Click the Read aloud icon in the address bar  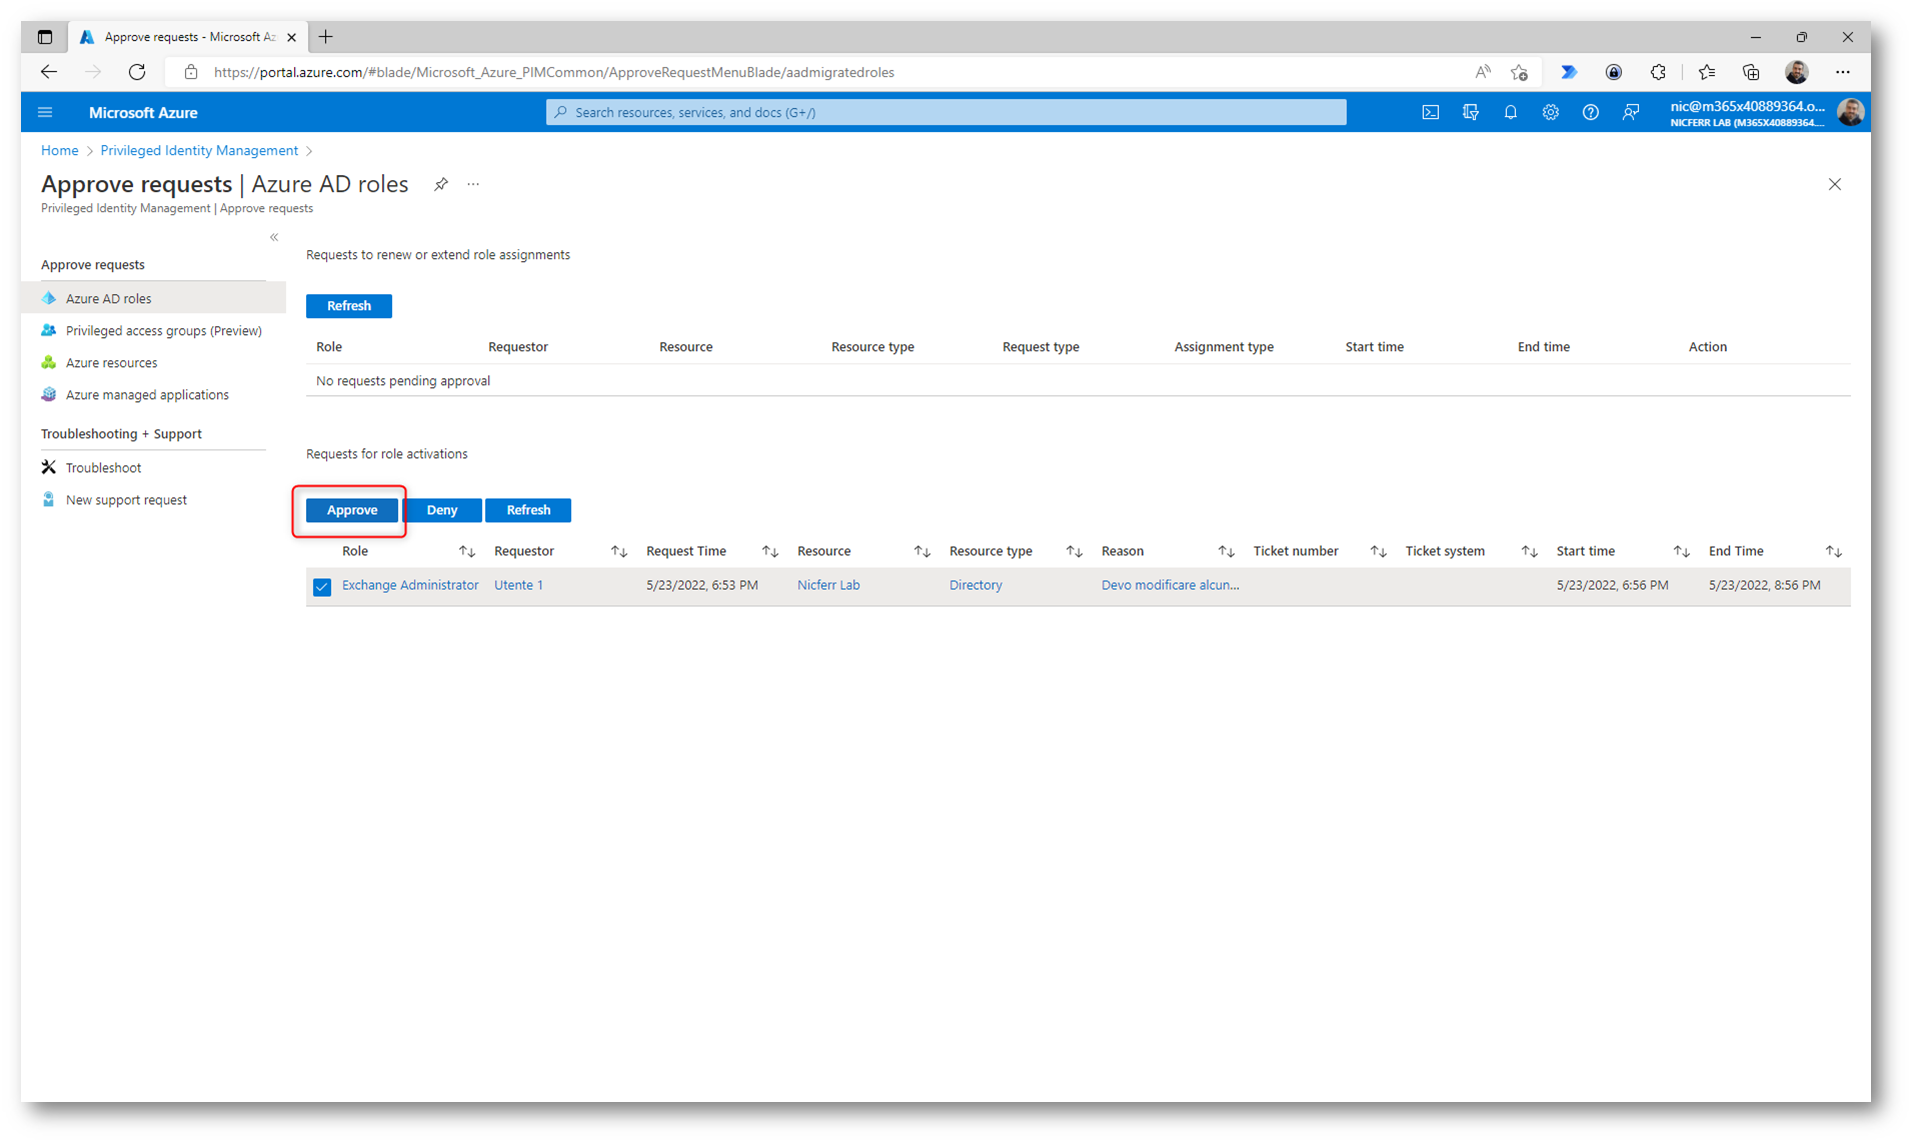1482,72
